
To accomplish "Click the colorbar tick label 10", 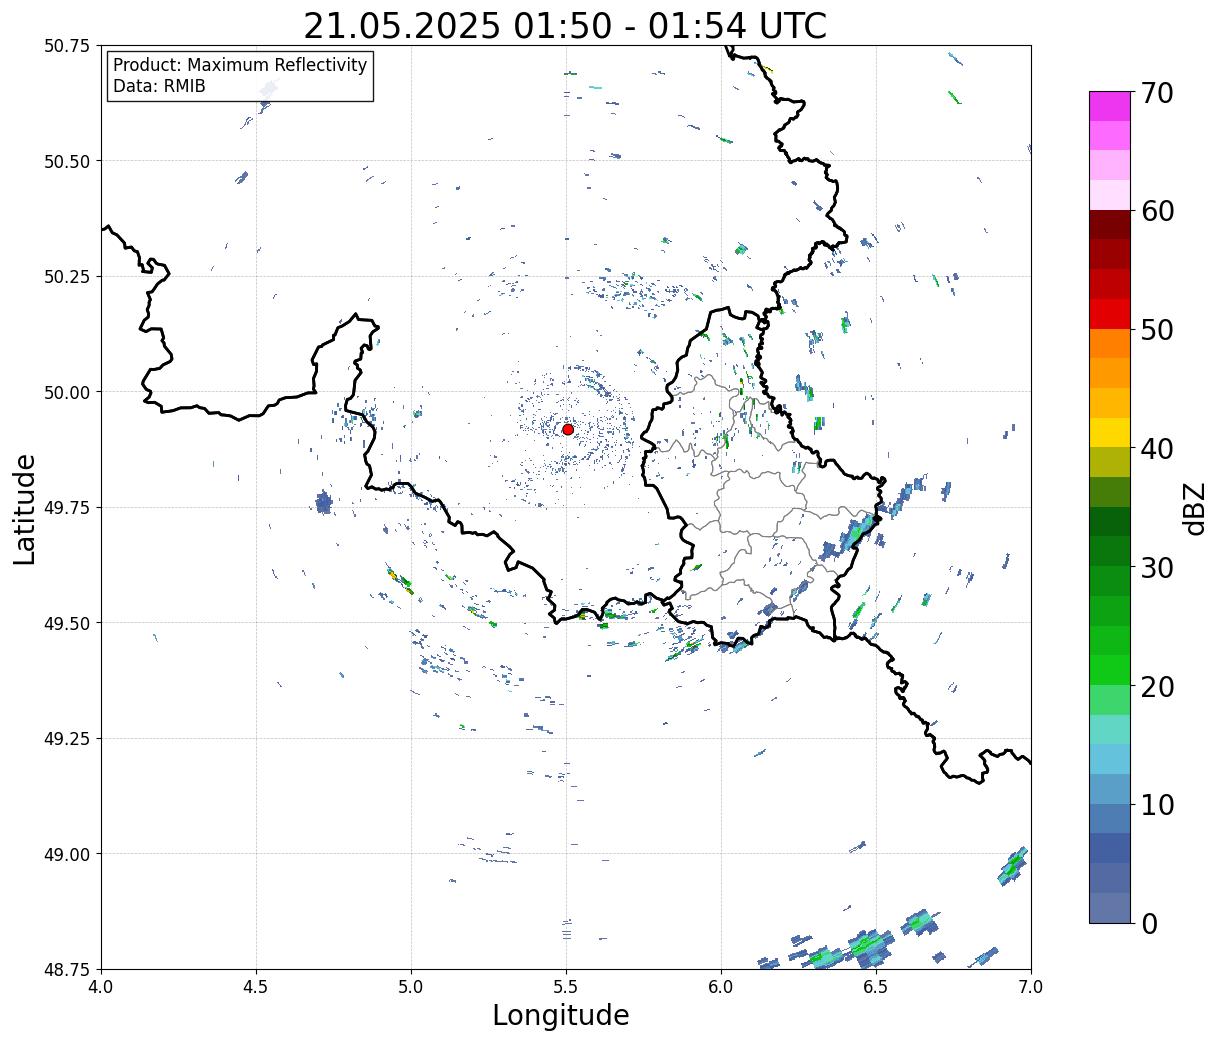I will [x=1157, y=804].
